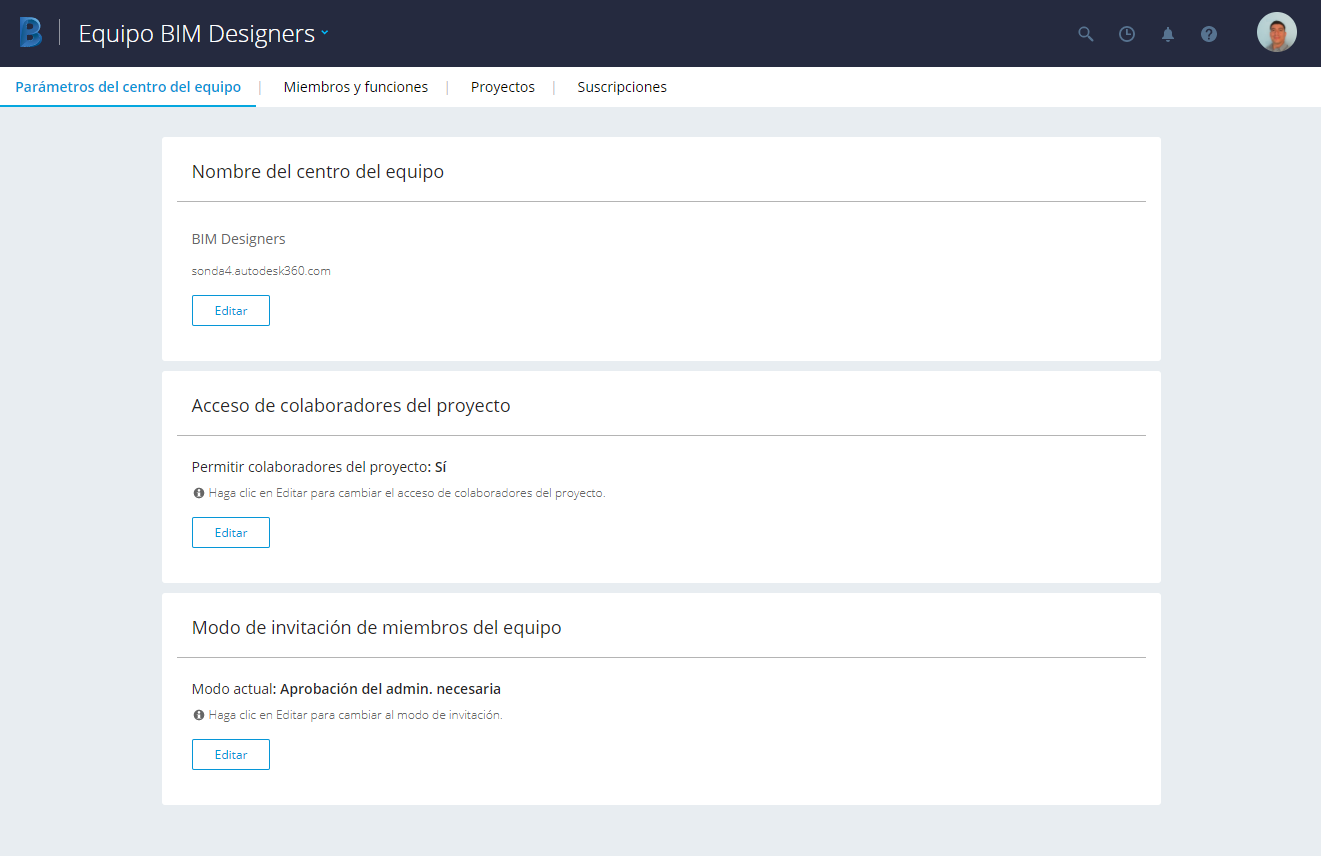Open search with the magnifier icon
The height and width of the screenshot is (856, 1321).
(x=1085, y=34)
